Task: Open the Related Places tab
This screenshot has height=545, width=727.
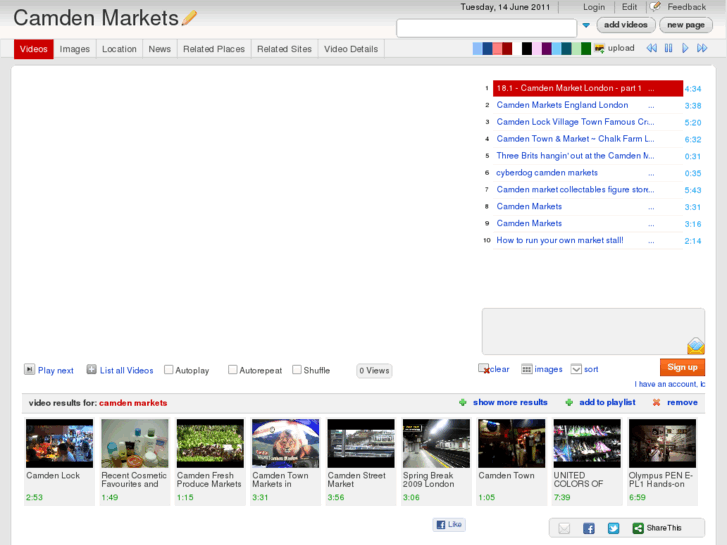Action: tap(214, 49)
